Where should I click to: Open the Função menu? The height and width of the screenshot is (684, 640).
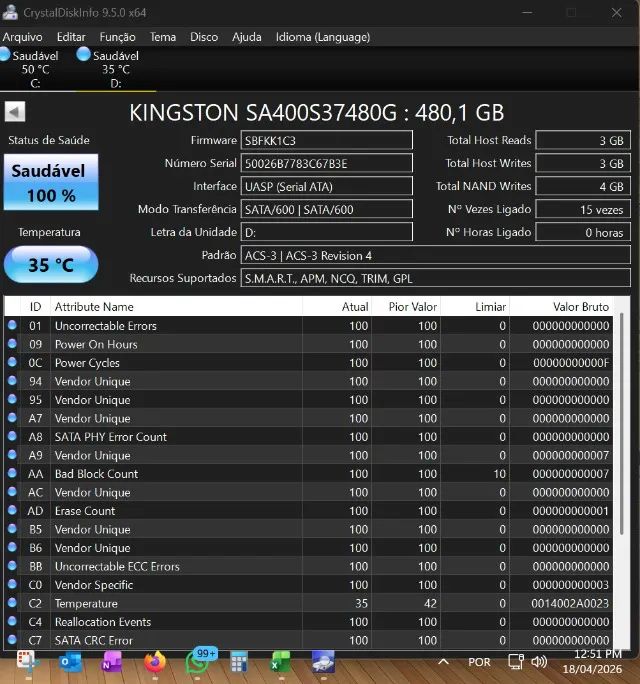[117, 37]
